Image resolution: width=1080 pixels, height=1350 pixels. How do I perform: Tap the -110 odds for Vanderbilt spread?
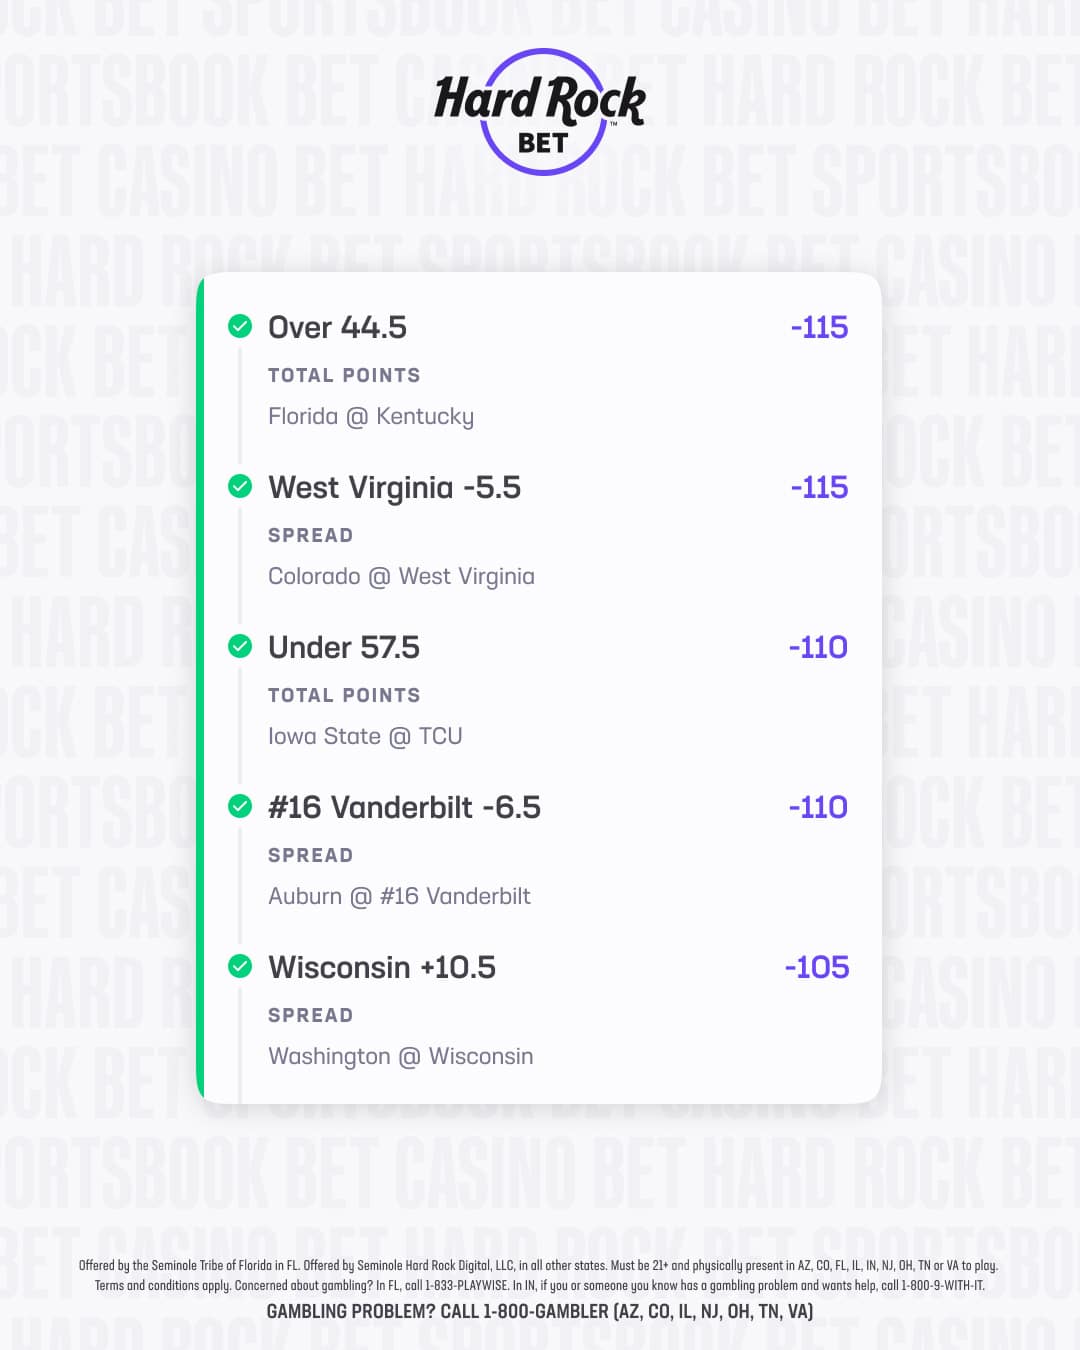pos(818,807)
